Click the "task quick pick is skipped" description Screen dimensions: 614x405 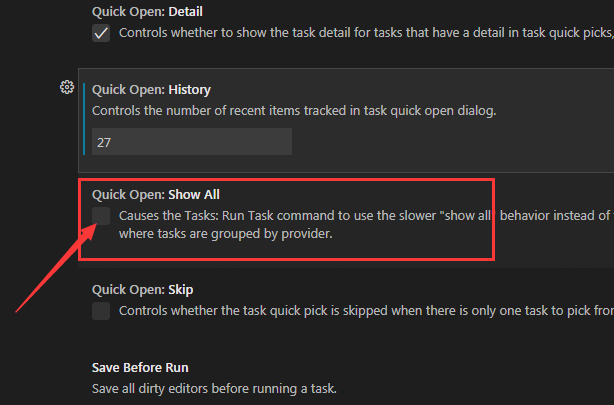[x=360, y=310]
